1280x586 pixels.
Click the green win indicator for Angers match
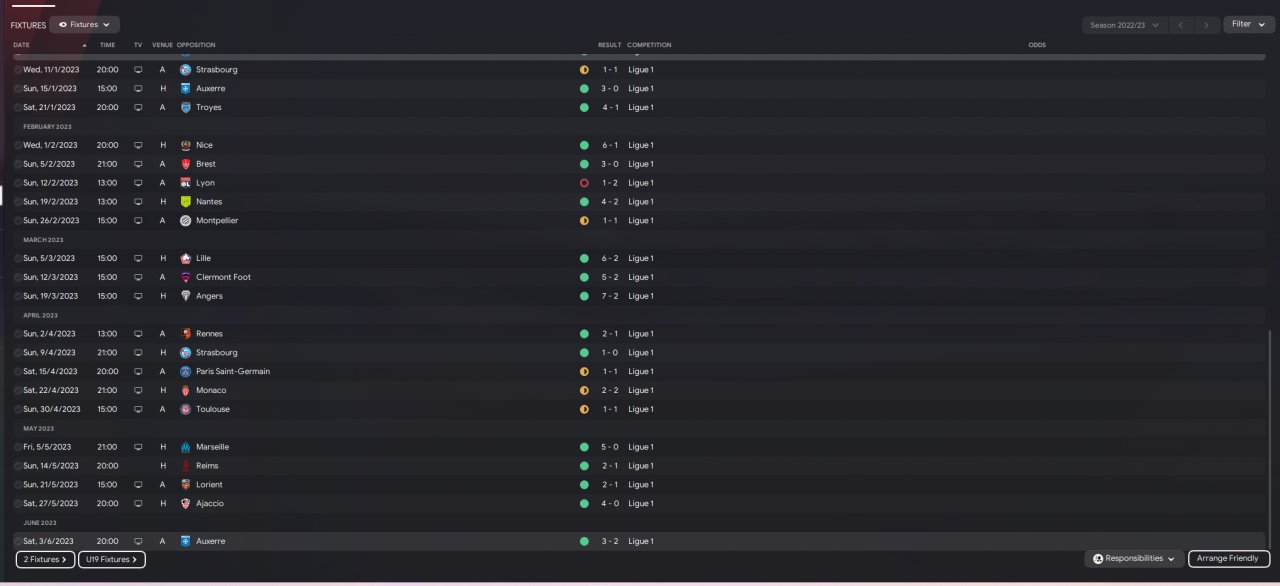(584, 296)
